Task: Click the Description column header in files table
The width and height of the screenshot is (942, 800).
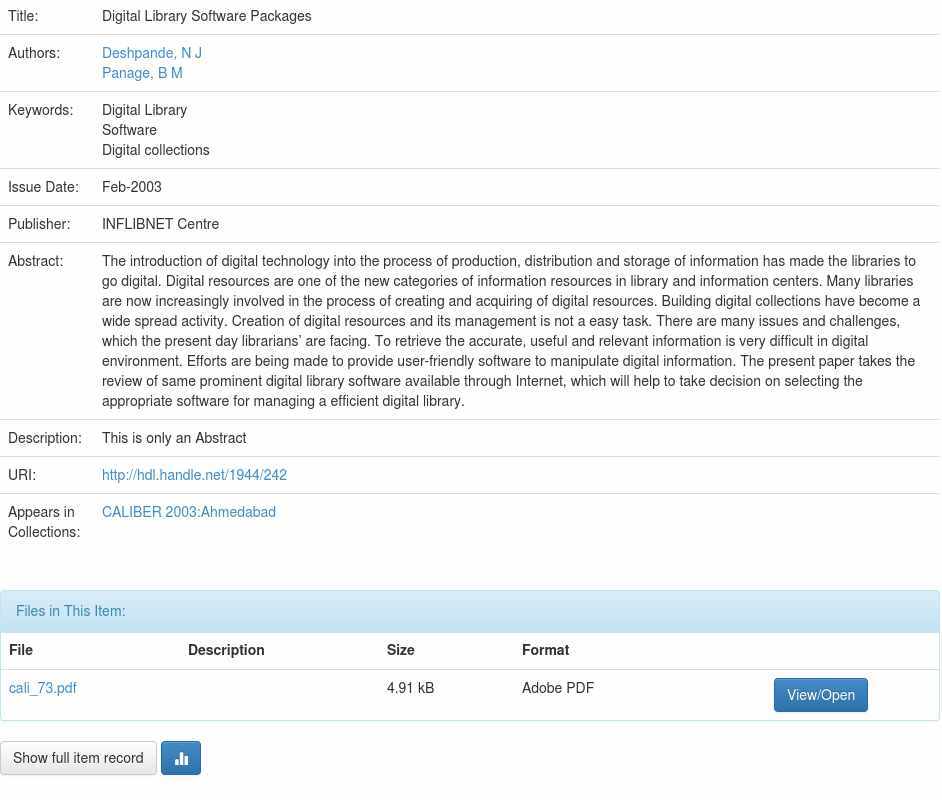Action: point(226,650)
